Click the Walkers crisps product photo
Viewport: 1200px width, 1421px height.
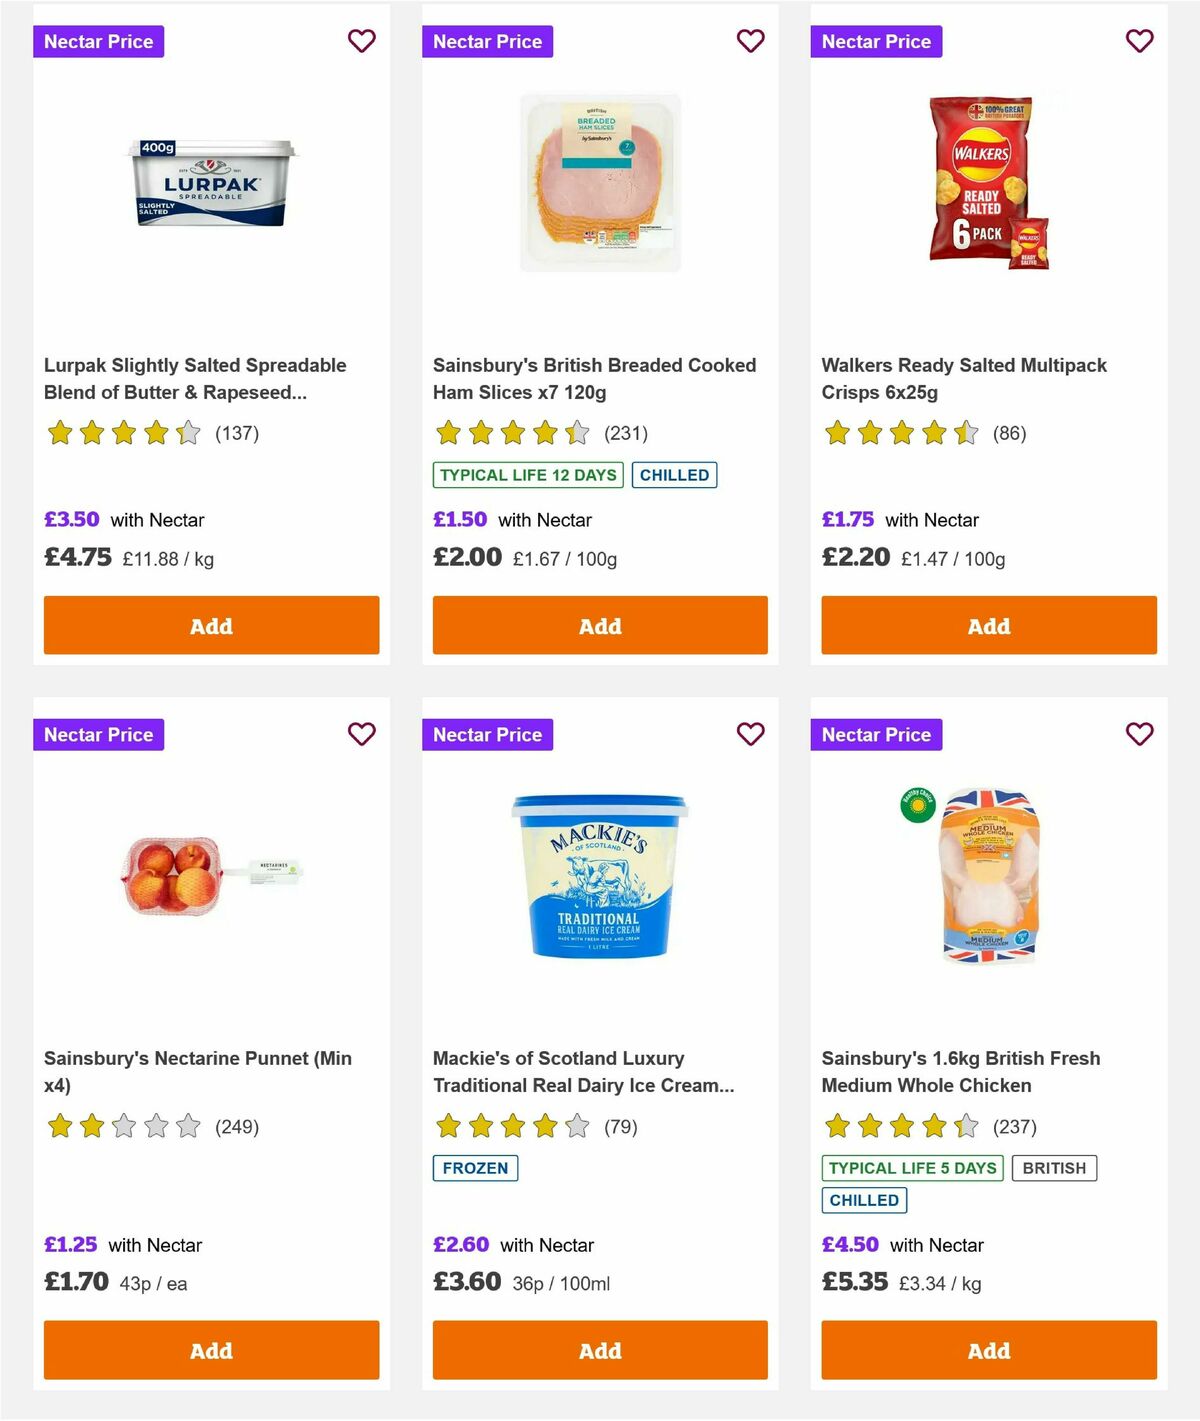point(988,180)
